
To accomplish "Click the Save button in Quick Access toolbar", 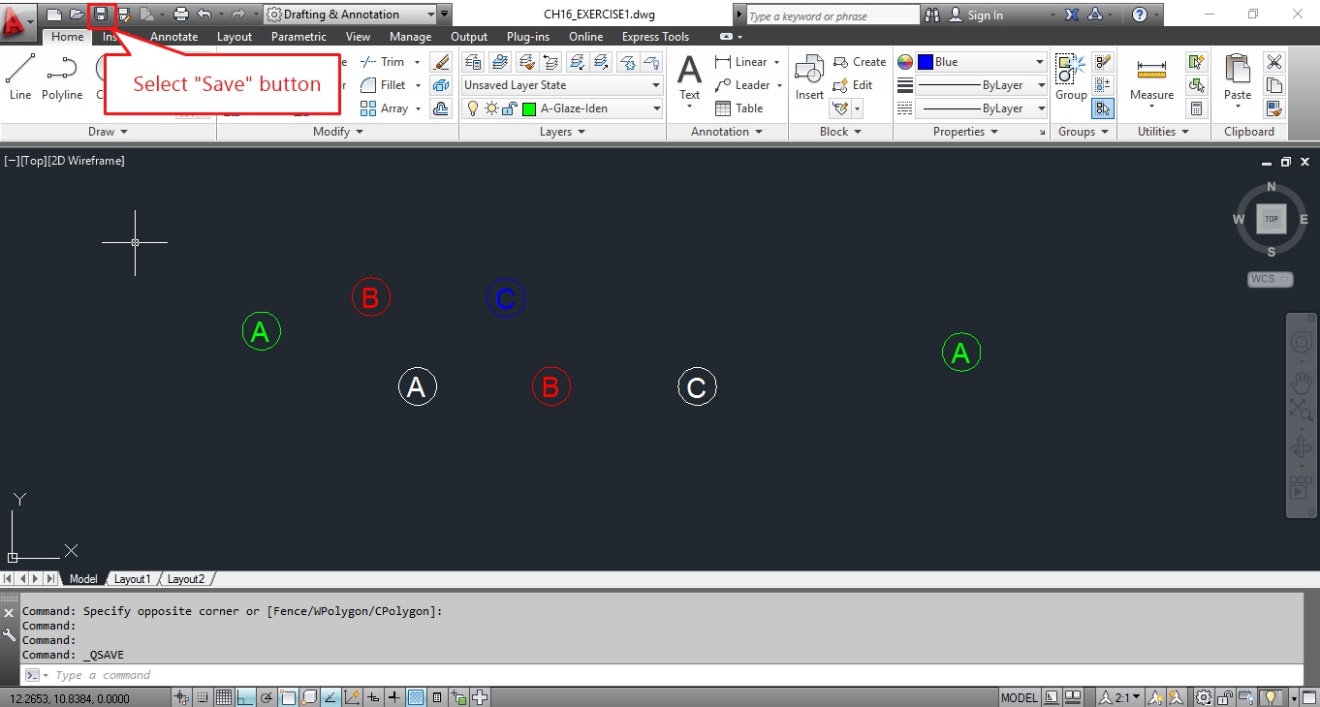I will point(99,14).
